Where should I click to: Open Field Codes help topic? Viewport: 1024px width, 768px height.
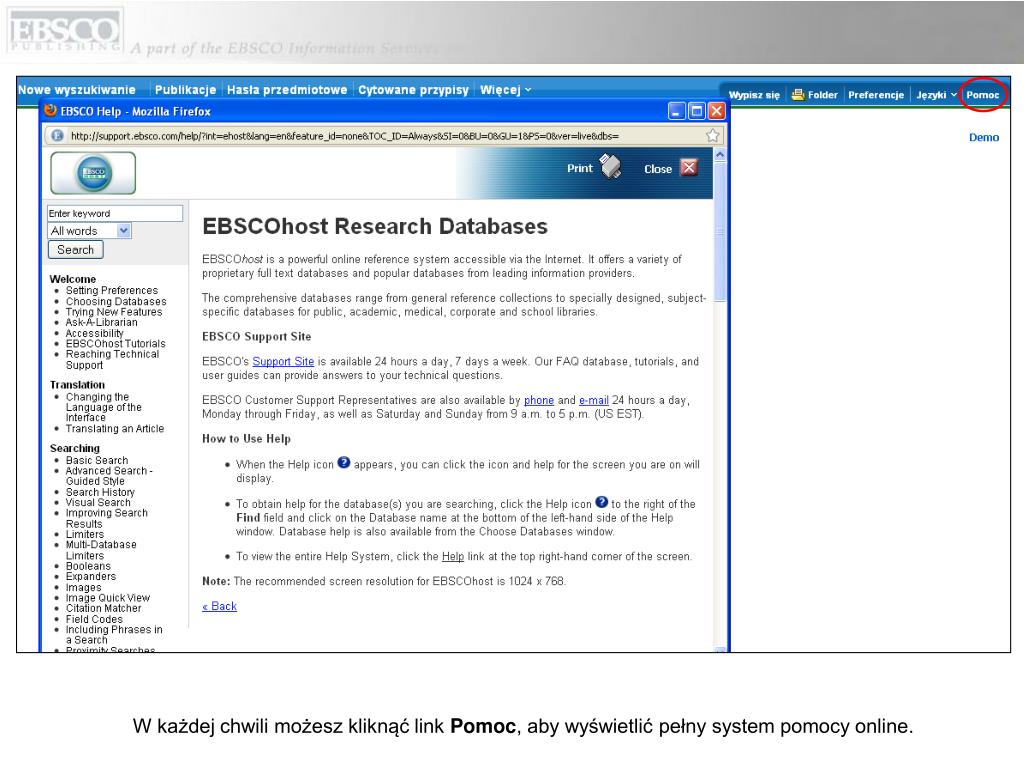point(94,619)
